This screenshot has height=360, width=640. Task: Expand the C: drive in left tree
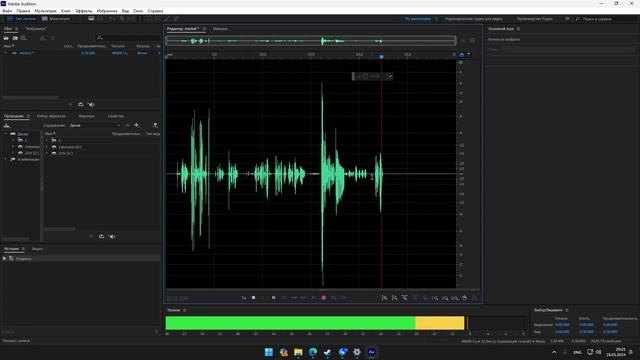tap(13, 140)
